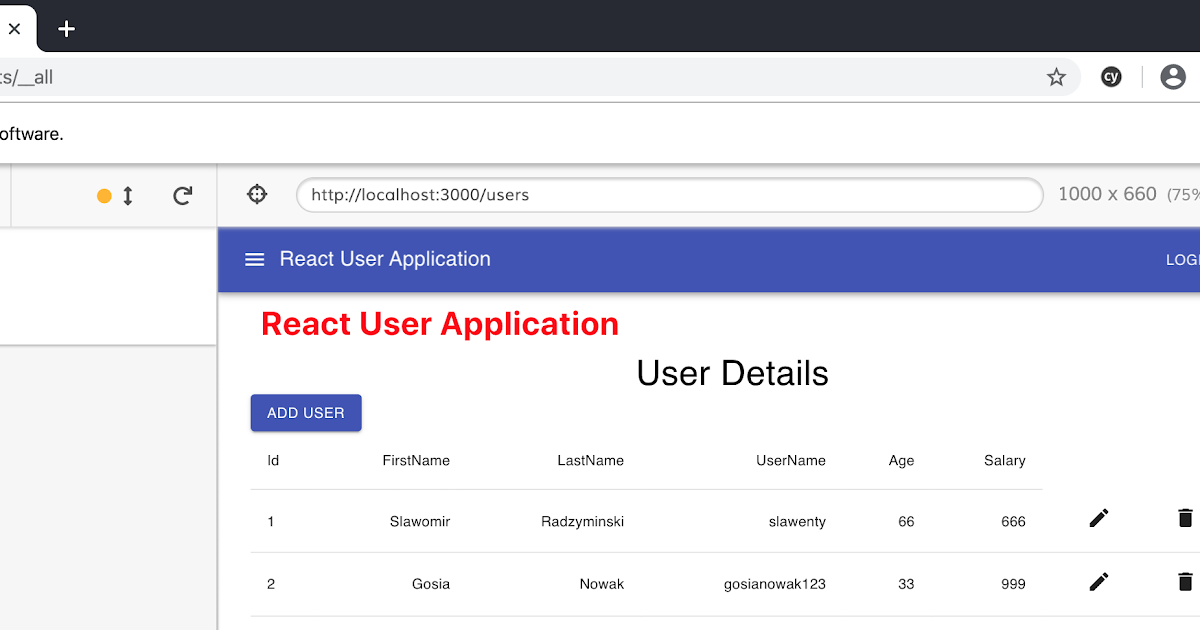Select the pencil edit icon for Gosia
Screen dimensions: 1200x630
pyautogui.click(x=1098, y=581)
